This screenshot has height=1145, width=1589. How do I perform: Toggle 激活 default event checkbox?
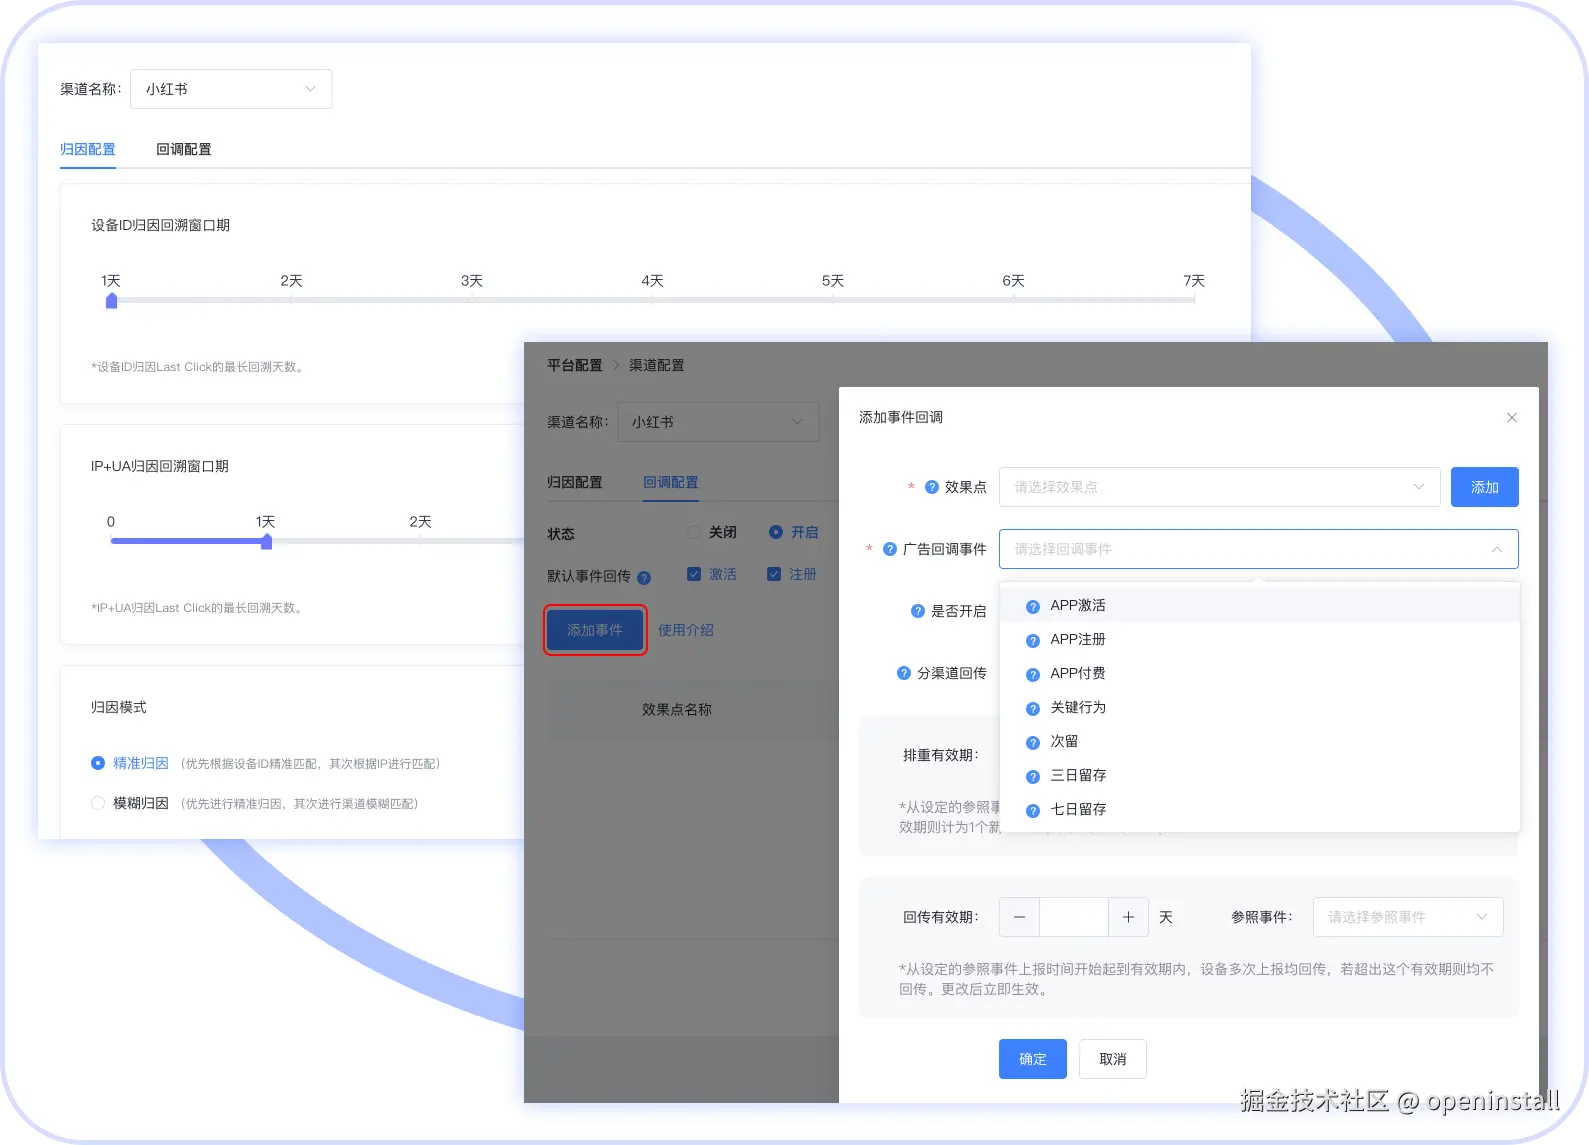click(694, 574)
